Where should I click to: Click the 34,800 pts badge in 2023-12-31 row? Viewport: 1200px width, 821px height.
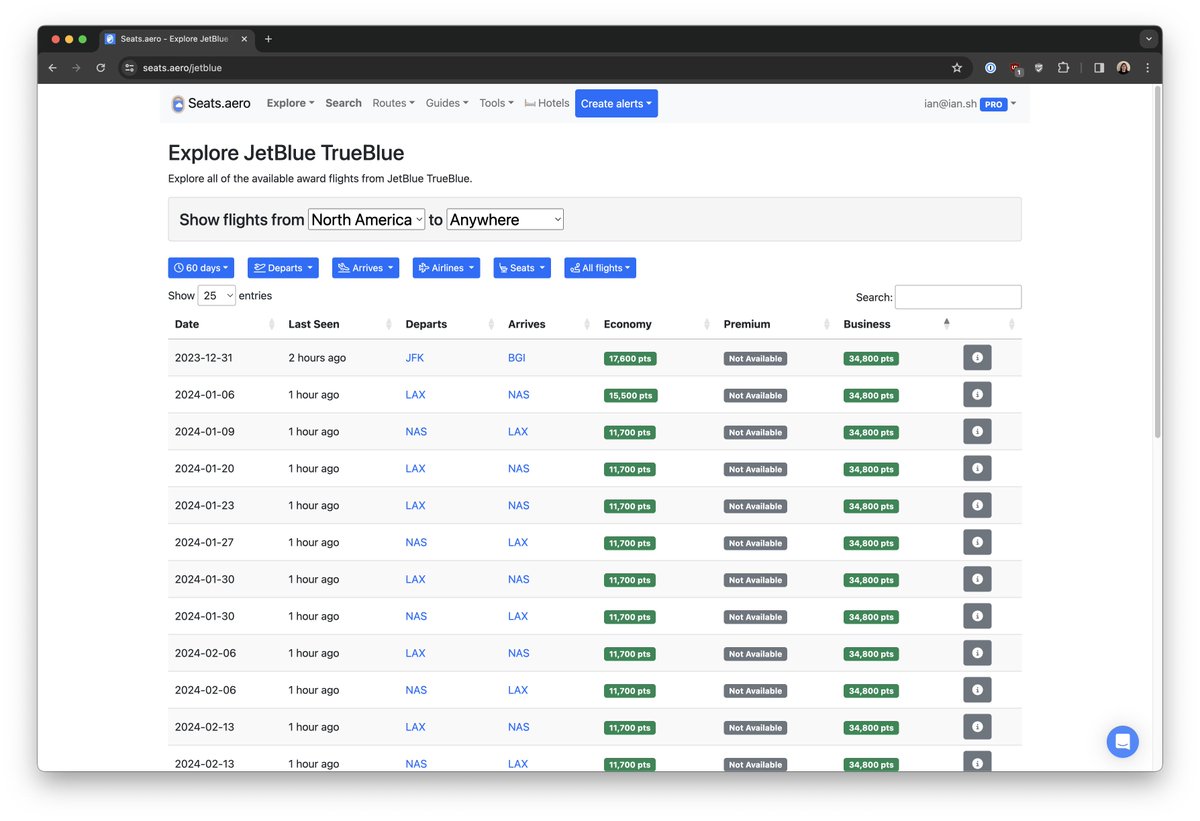(x=872, y=358)
